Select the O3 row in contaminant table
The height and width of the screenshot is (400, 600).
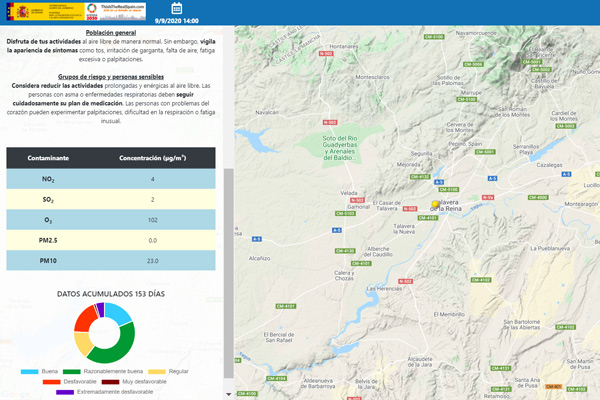[111, 220]
